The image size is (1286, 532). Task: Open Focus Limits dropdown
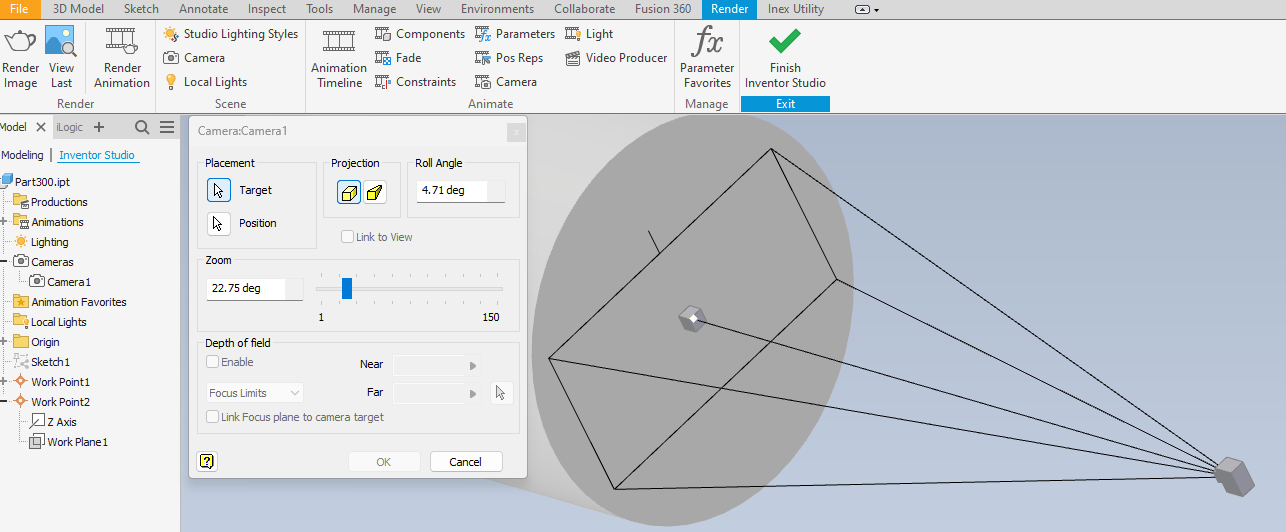pyautogui.click(x=255, y=393)
